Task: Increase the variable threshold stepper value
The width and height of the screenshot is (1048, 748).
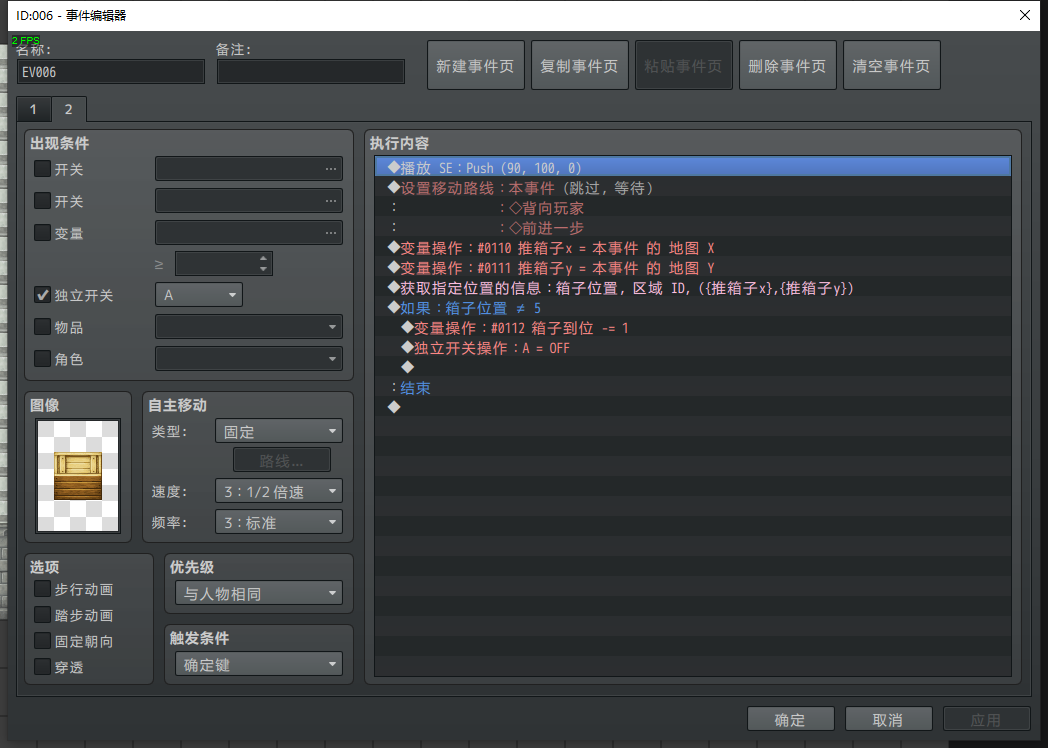Action: (263, 258)
